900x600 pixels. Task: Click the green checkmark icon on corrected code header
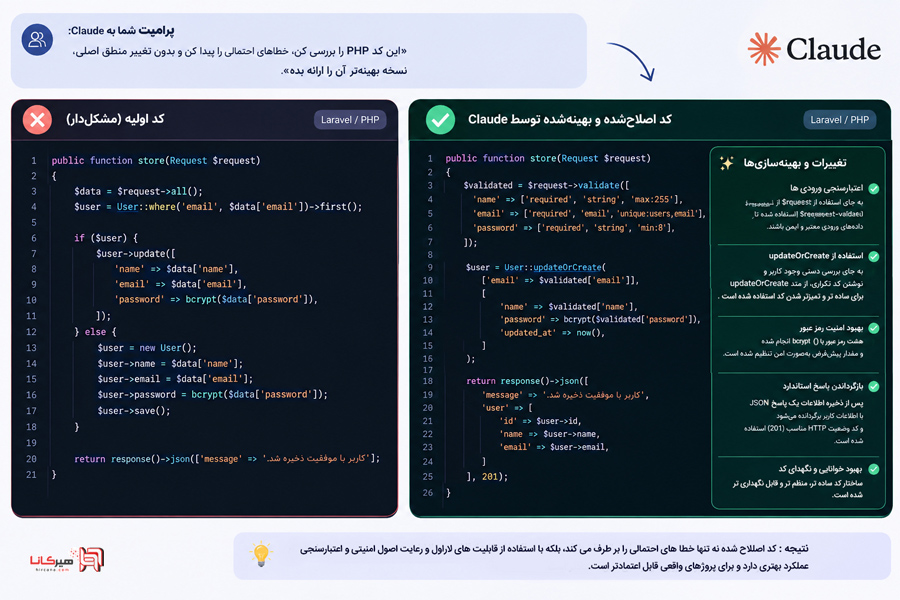click(440, 119)
